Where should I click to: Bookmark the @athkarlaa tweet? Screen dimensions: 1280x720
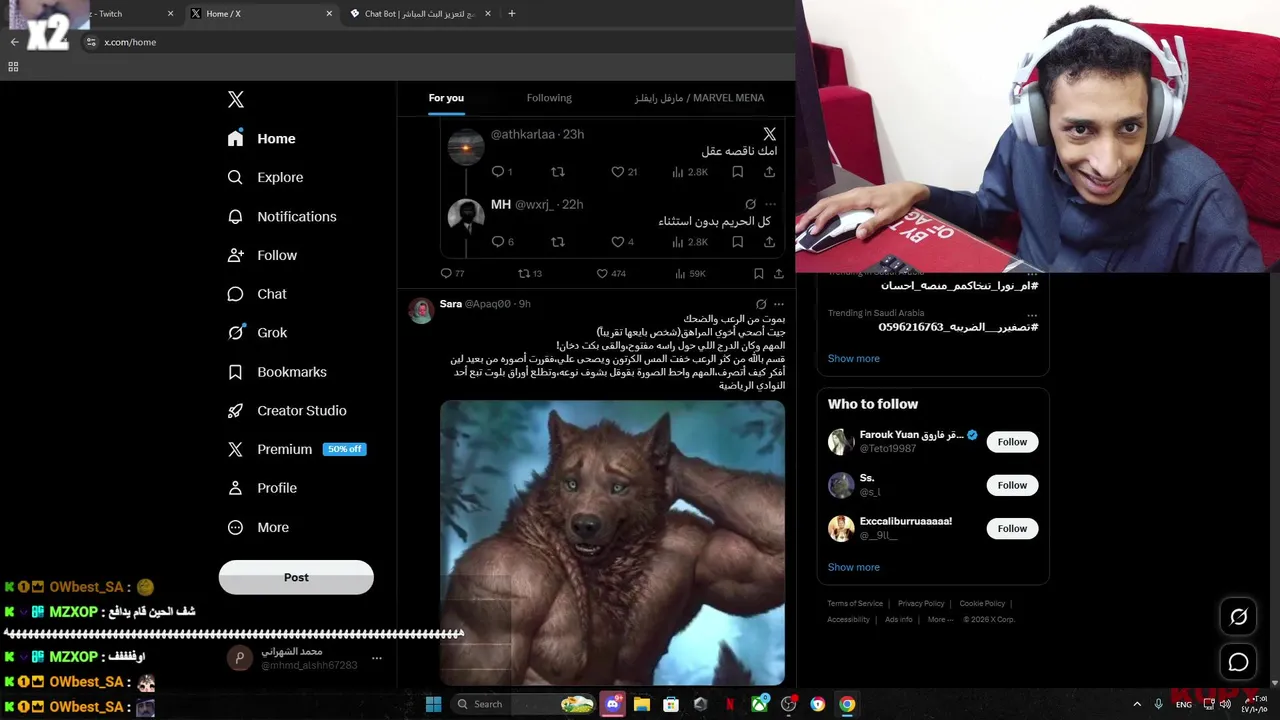coord(737,172)
